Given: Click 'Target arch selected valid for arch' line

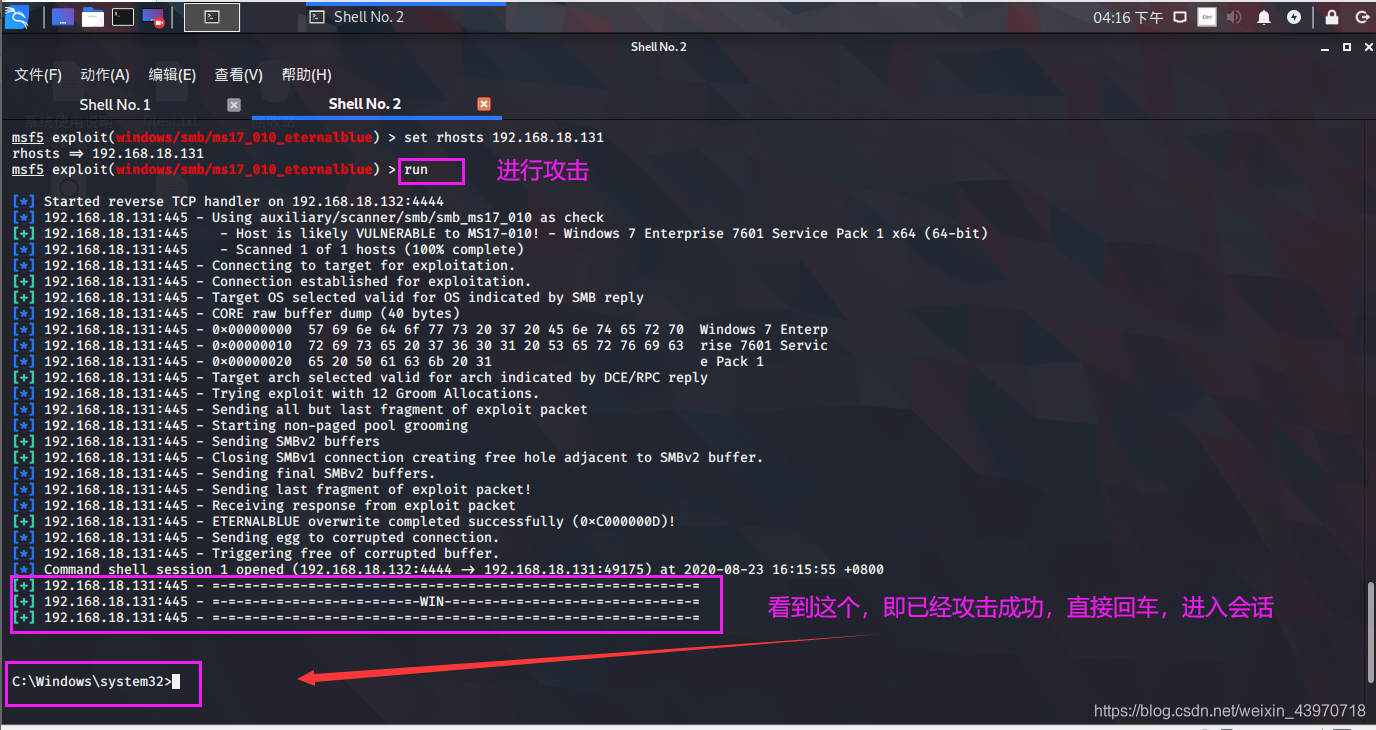Looking at the screenshot, I should click(460, 377).
